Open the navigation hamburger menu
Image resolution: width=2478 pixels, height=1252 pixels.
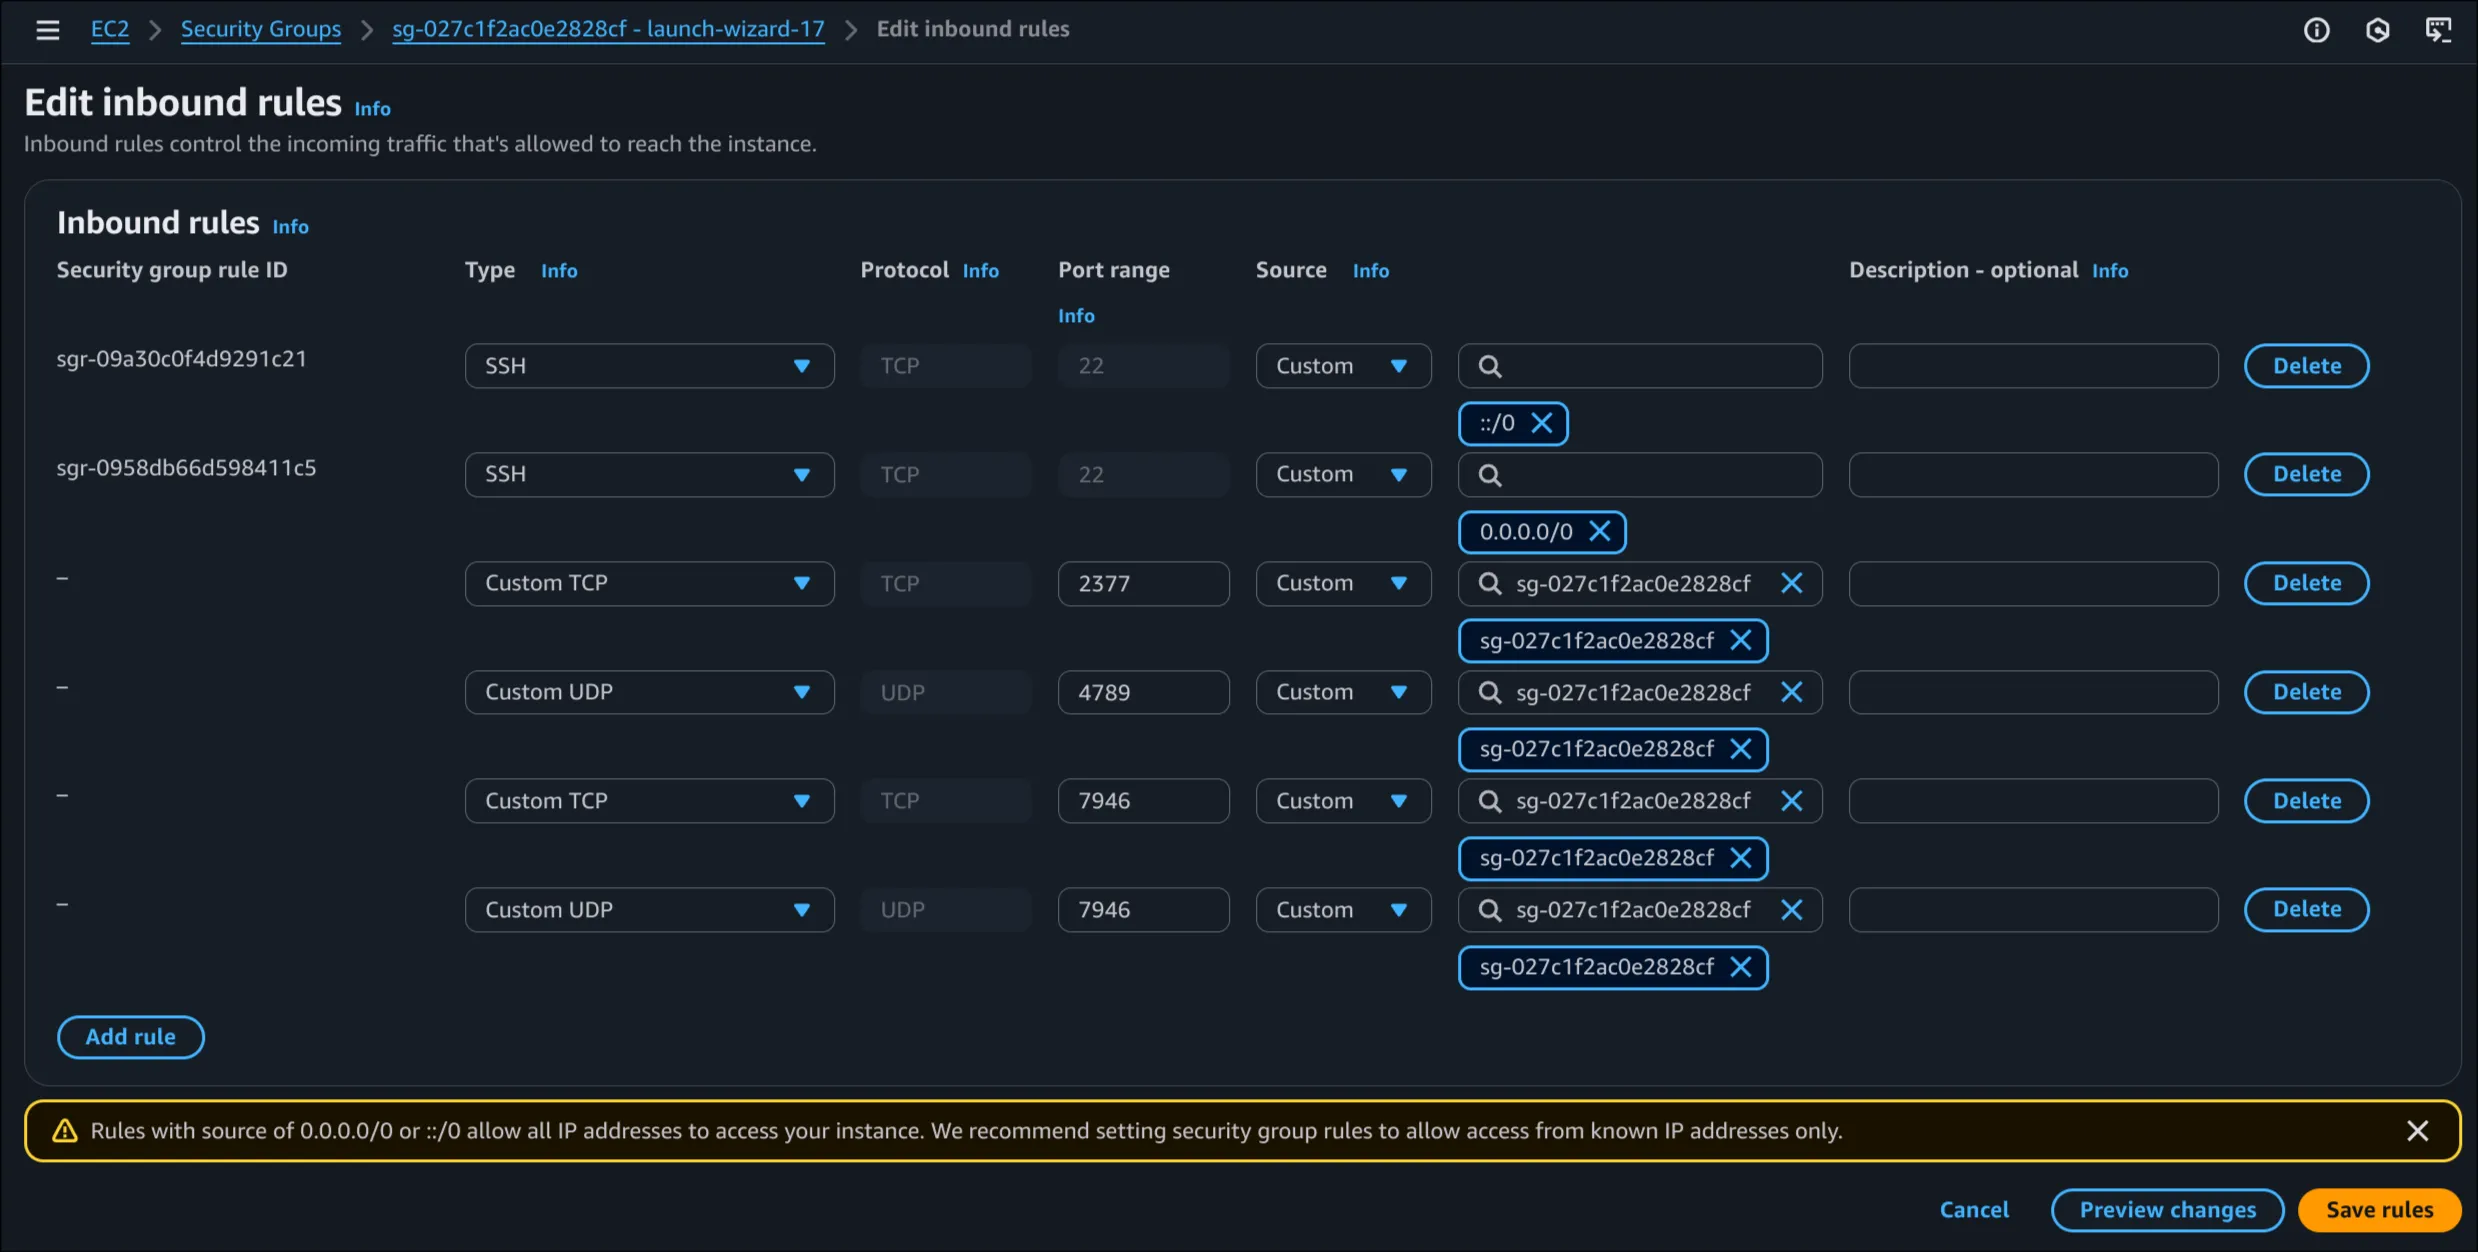point(47,29)
